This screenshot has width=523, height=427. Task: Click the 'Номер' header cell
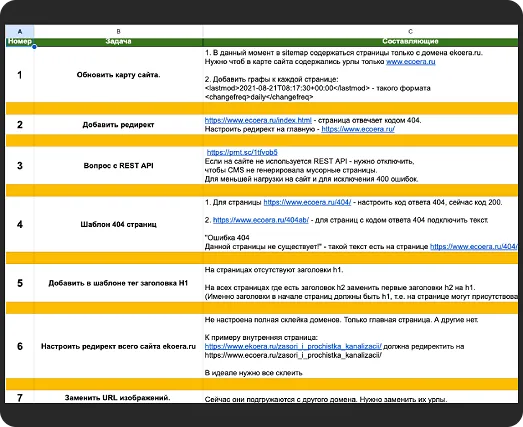pyautogui.click(x=20, y=42)
